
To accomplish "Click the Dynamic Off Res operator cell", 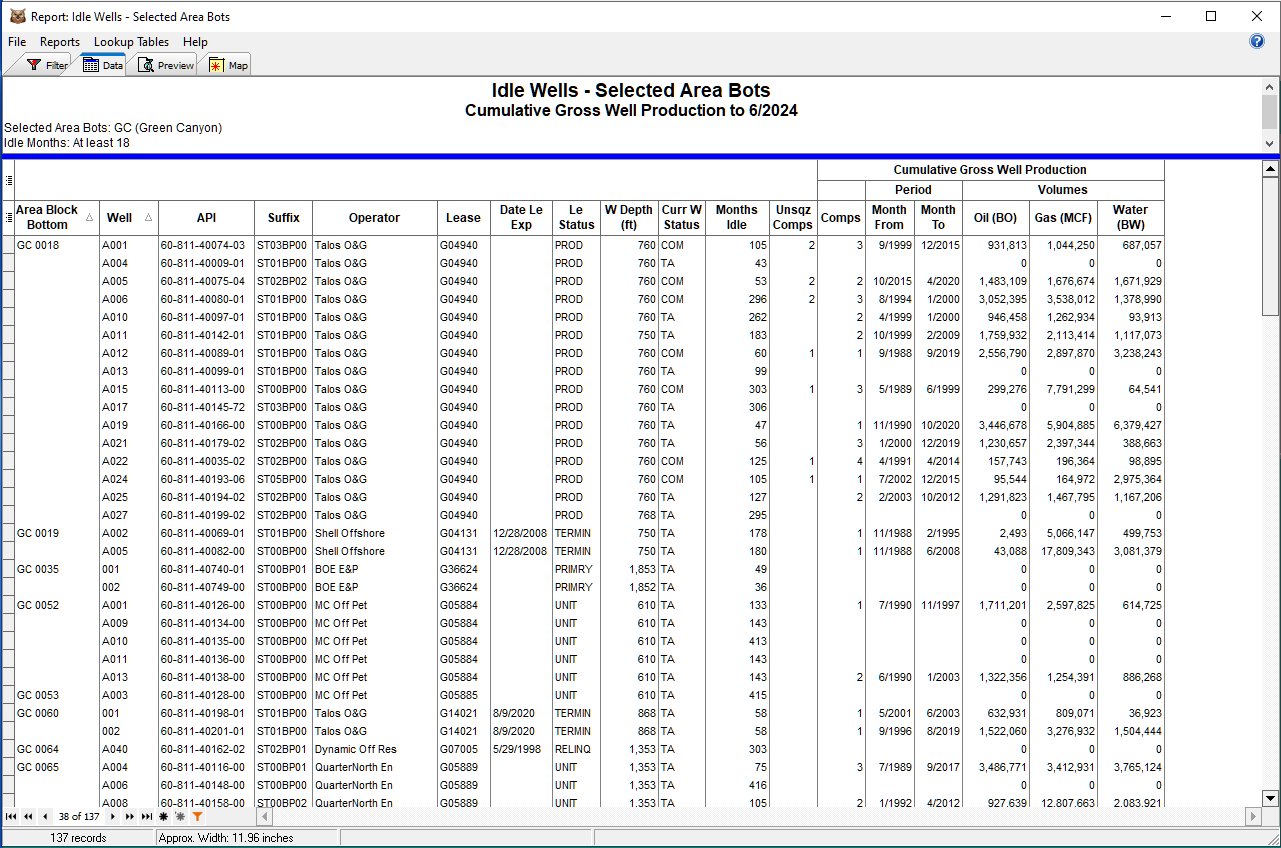I will 374,749.
